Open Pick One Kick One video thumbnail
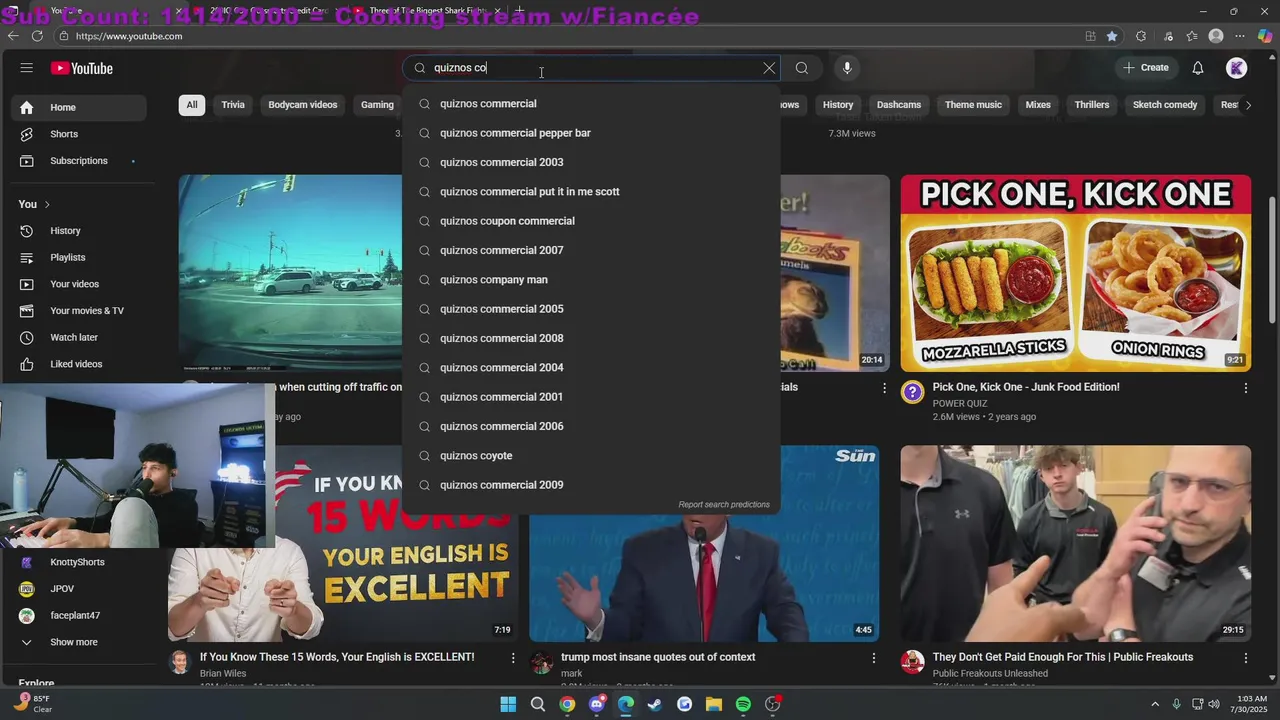 1075,273
